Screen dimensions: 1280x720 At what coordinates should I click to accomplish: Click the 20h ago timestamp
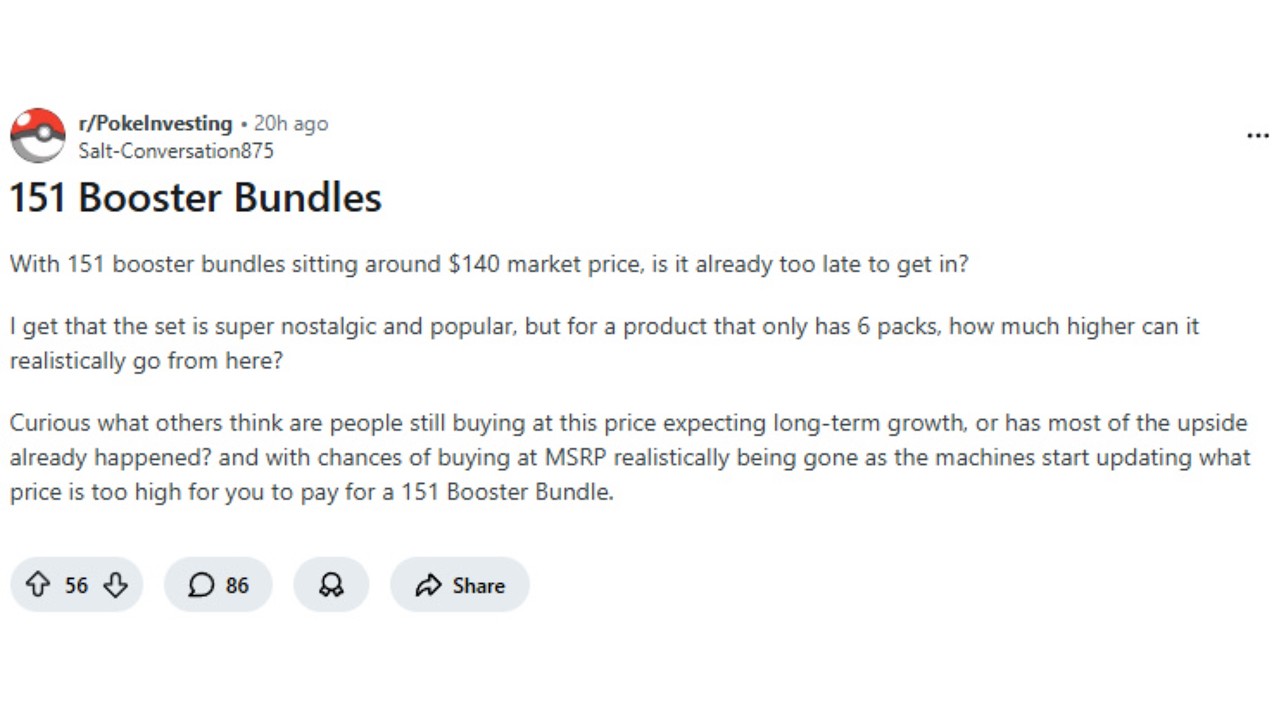291,124
